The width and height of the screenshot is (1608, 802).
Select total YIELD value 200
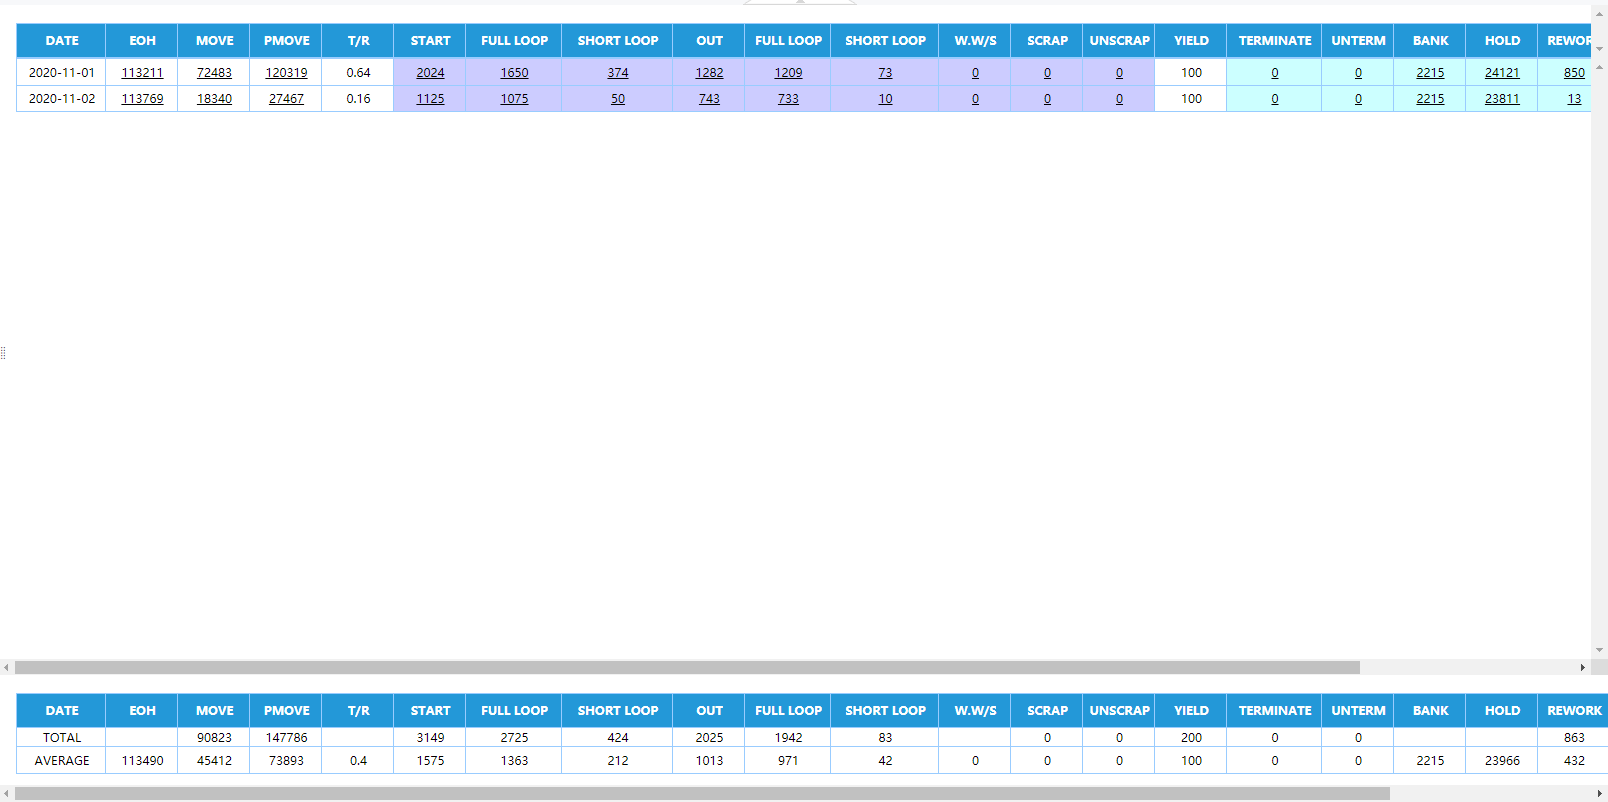(1191, 738)
